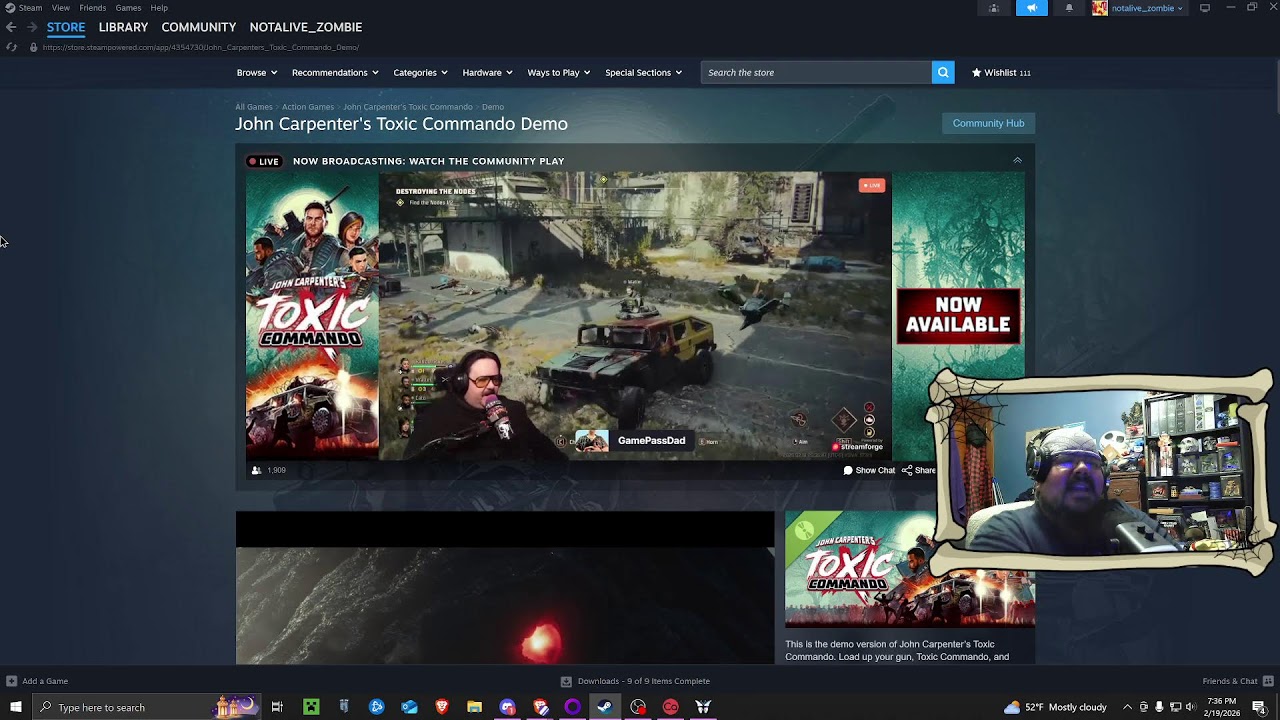Click Show Chat on the broadcast
The width and height of the screenshot is (1280, 720).
pos(869,470)
